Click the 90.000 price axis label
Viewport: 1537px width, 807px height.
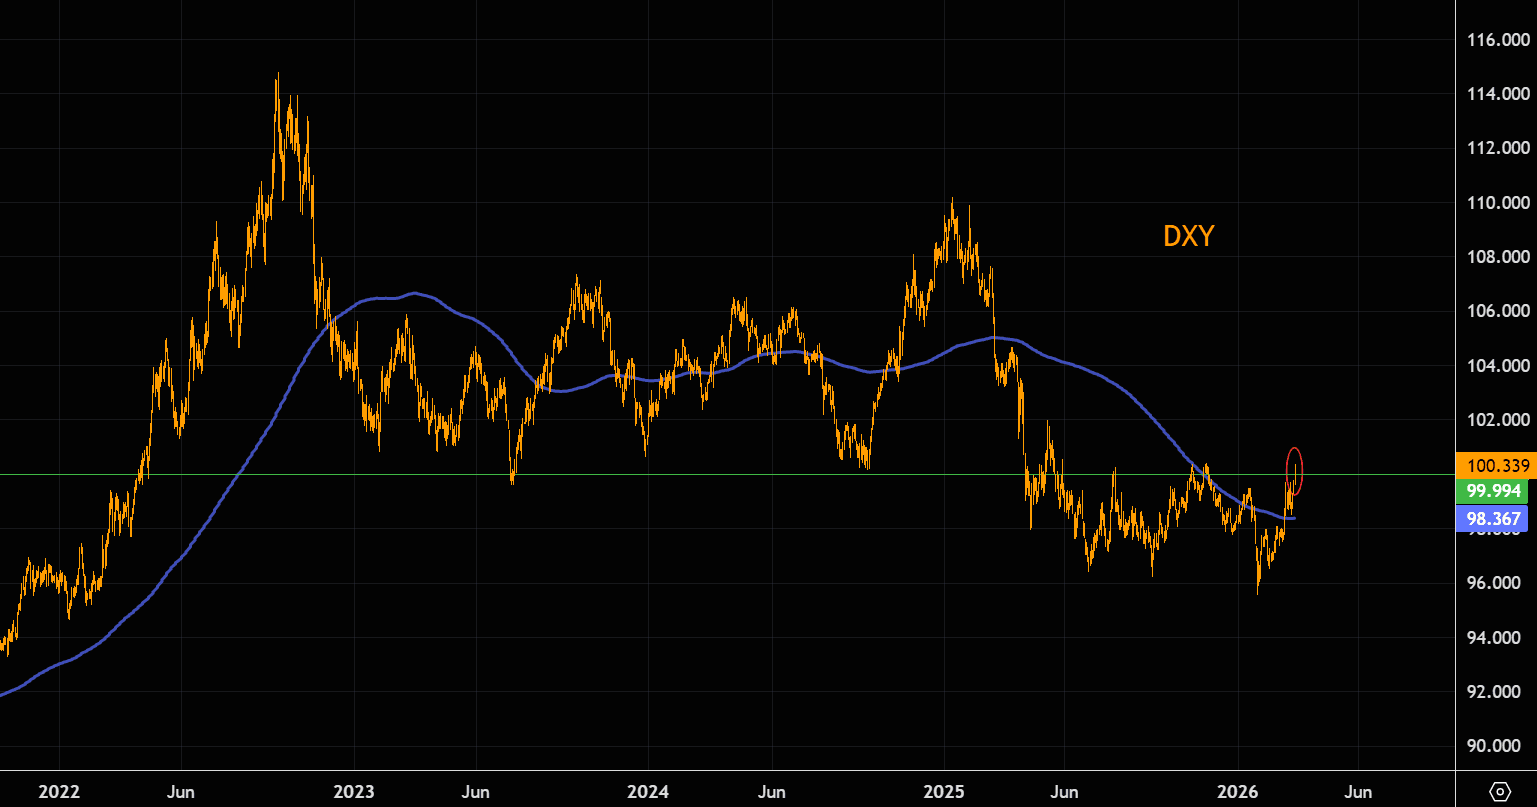click(x=1496, y=746)
